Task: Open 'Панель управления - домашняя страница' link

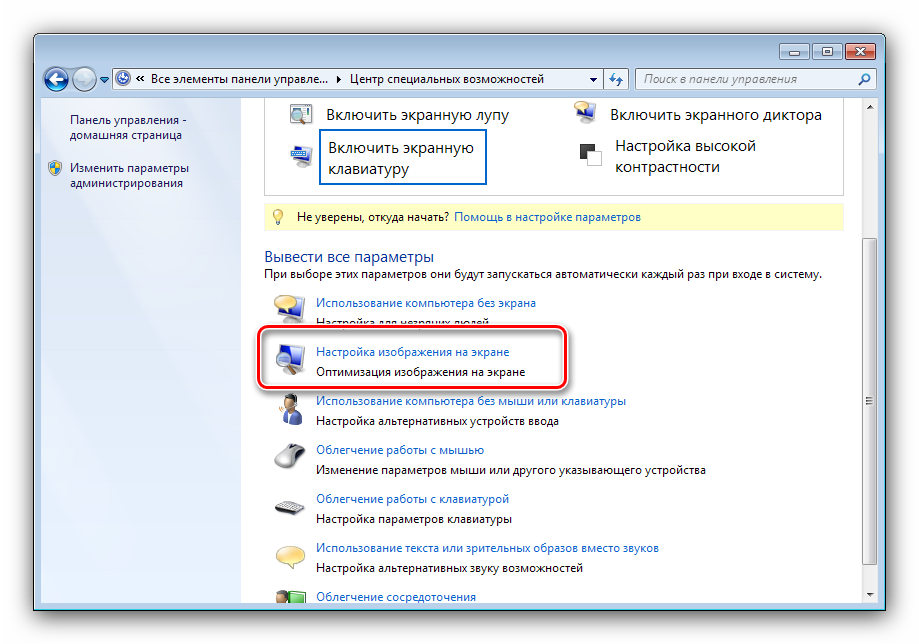Action: click(128, 127)
